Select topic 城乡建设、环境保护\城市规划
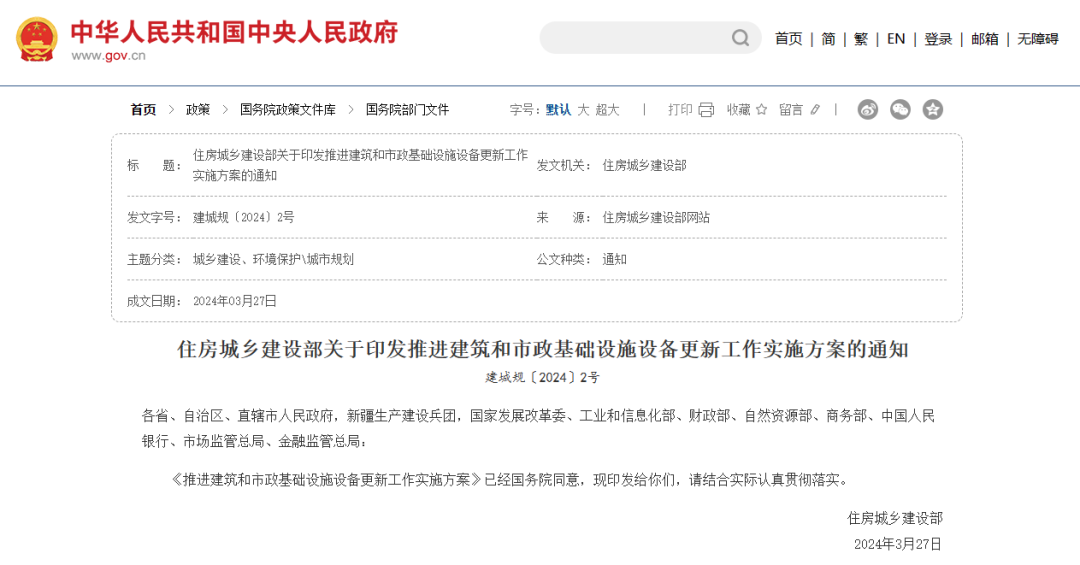Viewport: 1080px width, 565px height. [273, 259]
